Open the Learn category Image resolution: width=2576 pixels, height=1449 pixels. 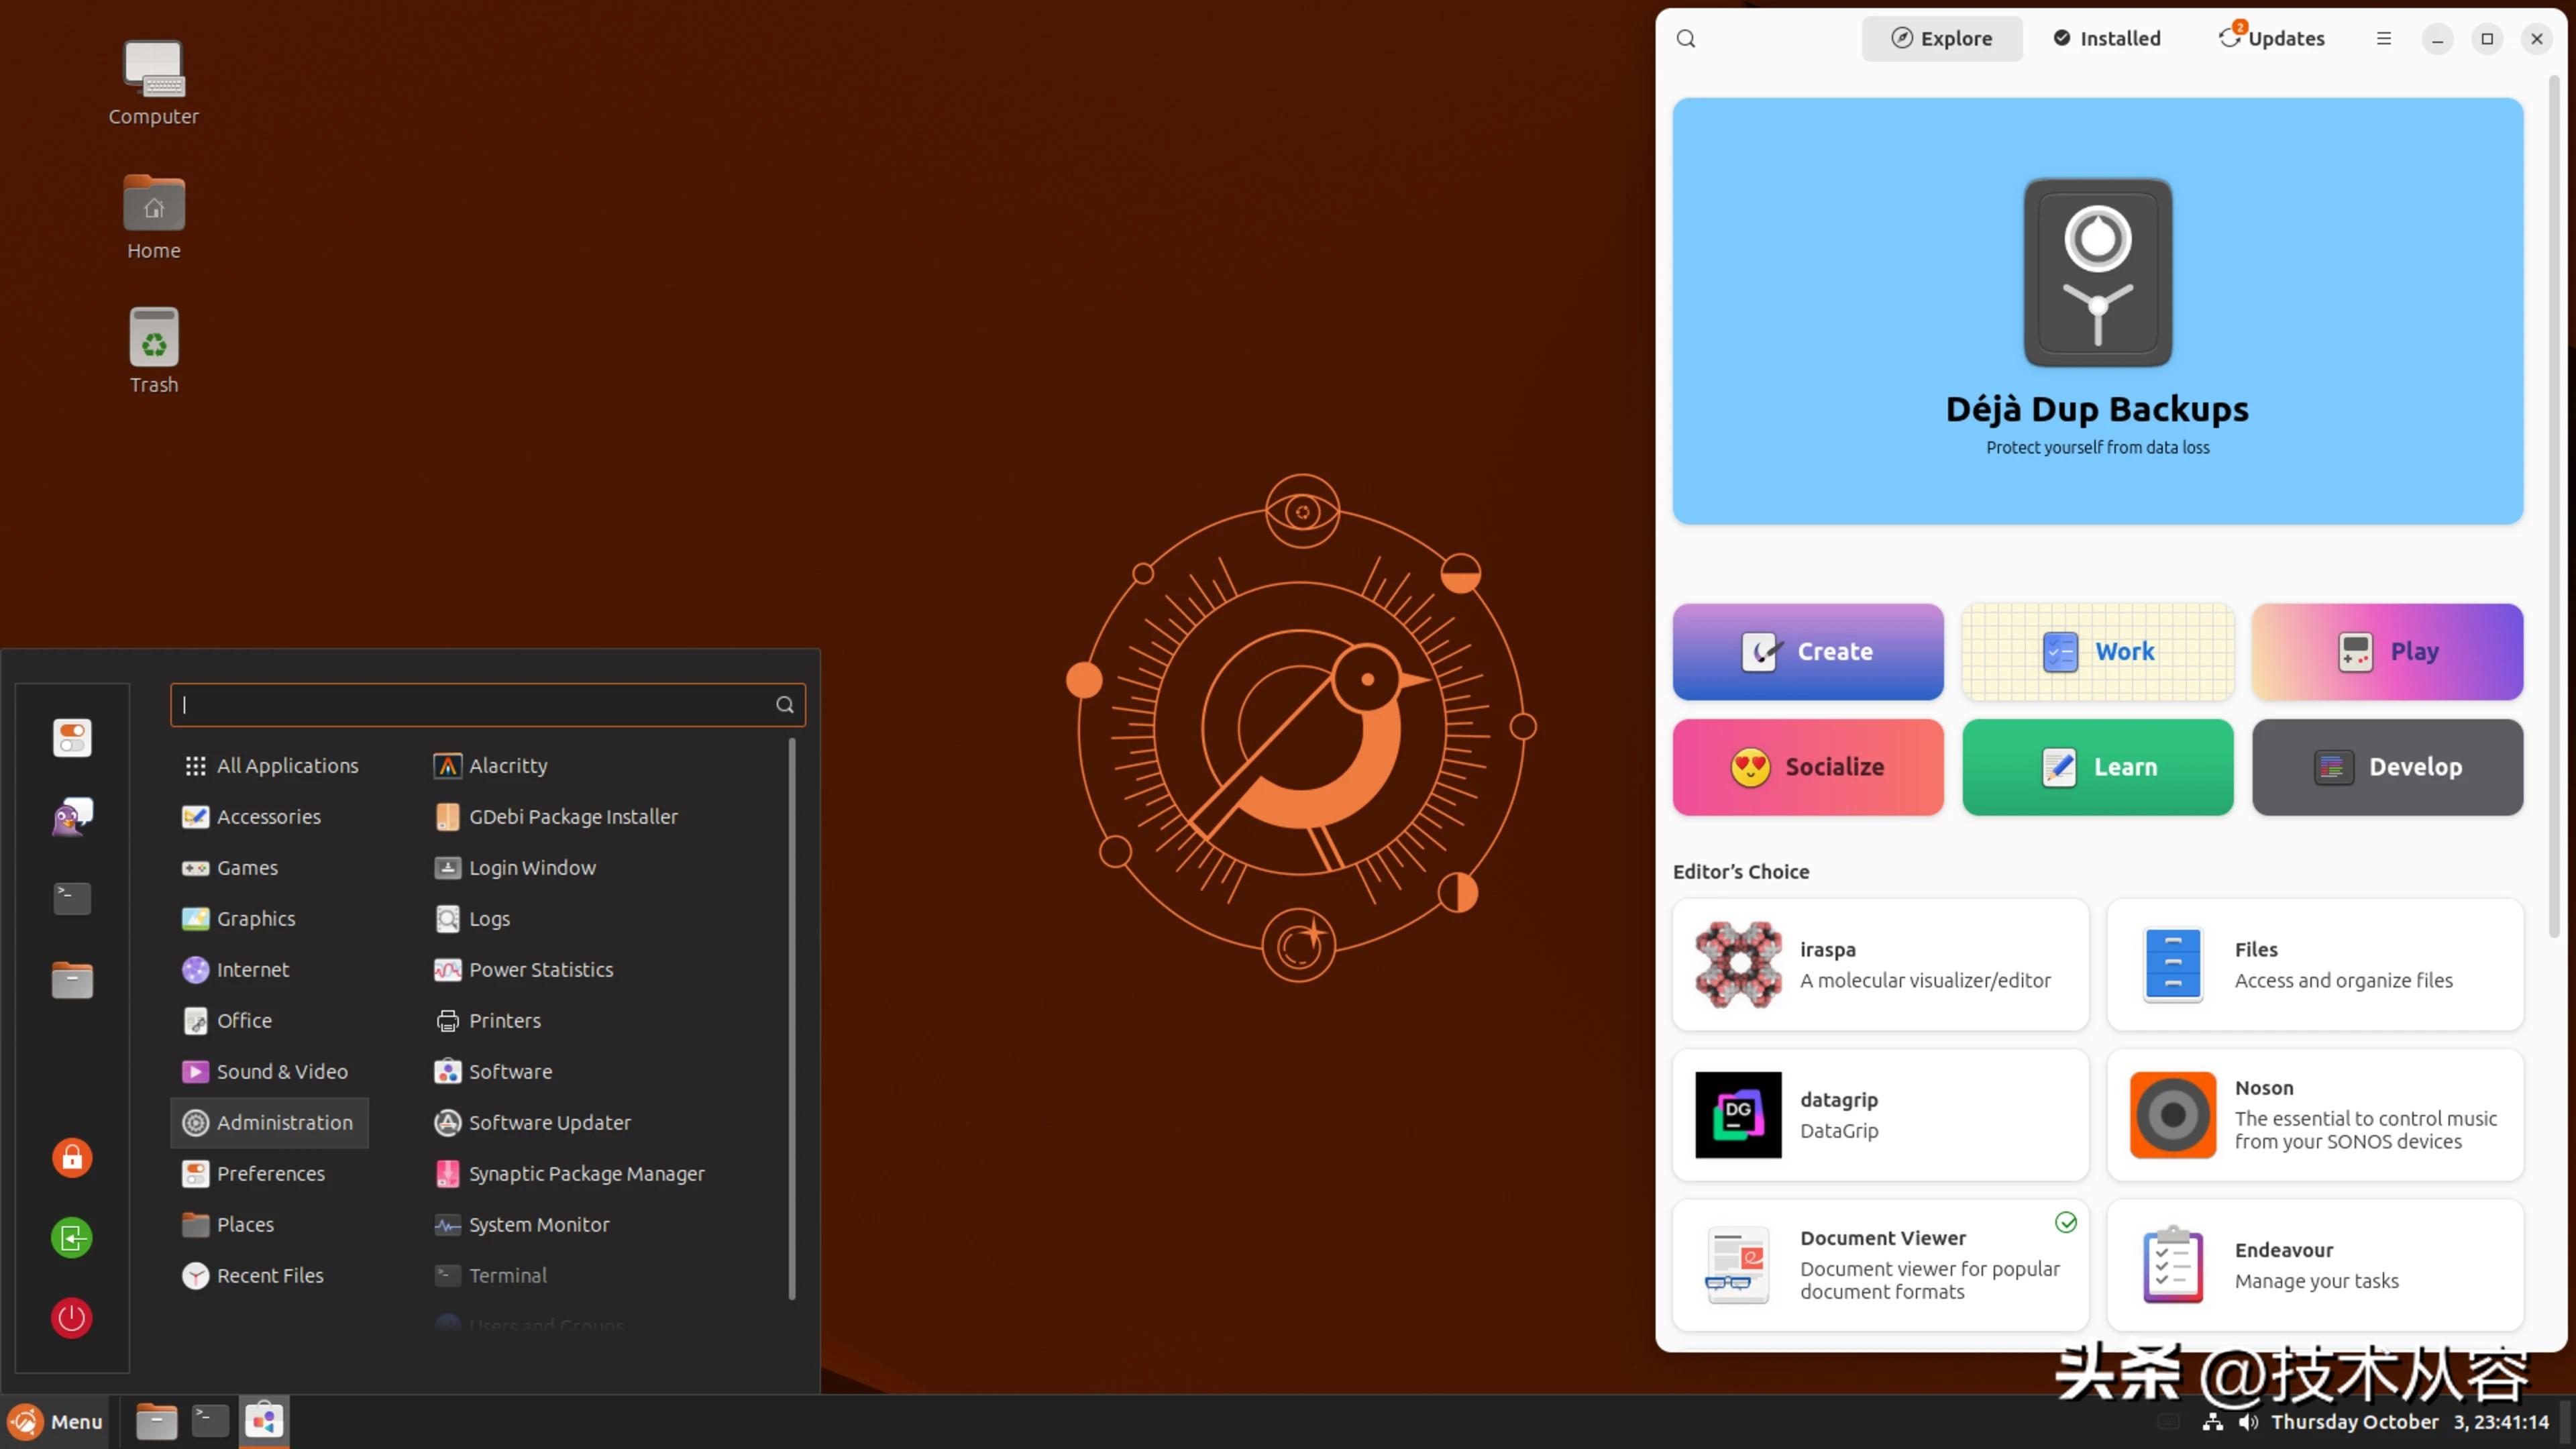click(x=2097, y=767)
